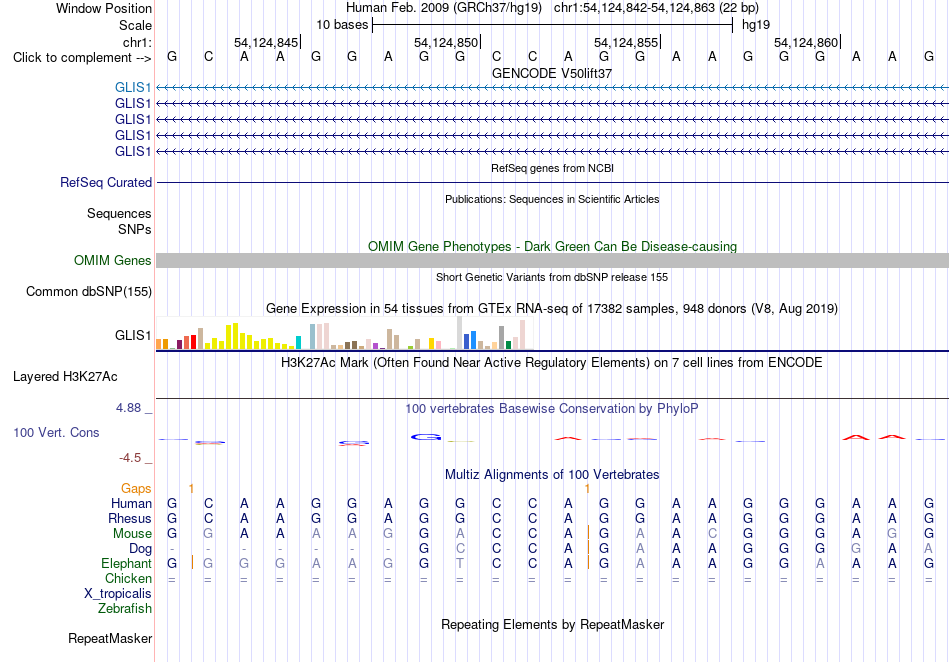Click Short Genetic Variants from dbSNP title
Image resolution: width=950 pixels, height=662 pixels.
552,277
